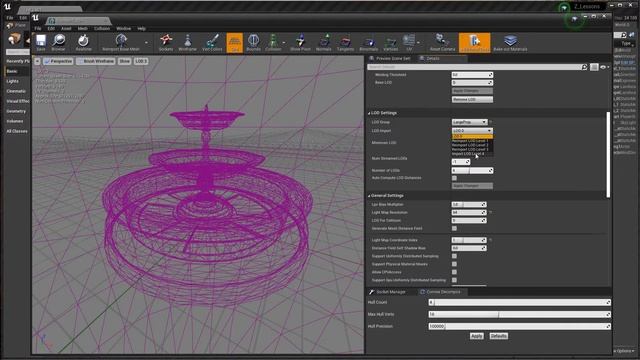
Task: Open the Asset menu
Action: (66, 29)
